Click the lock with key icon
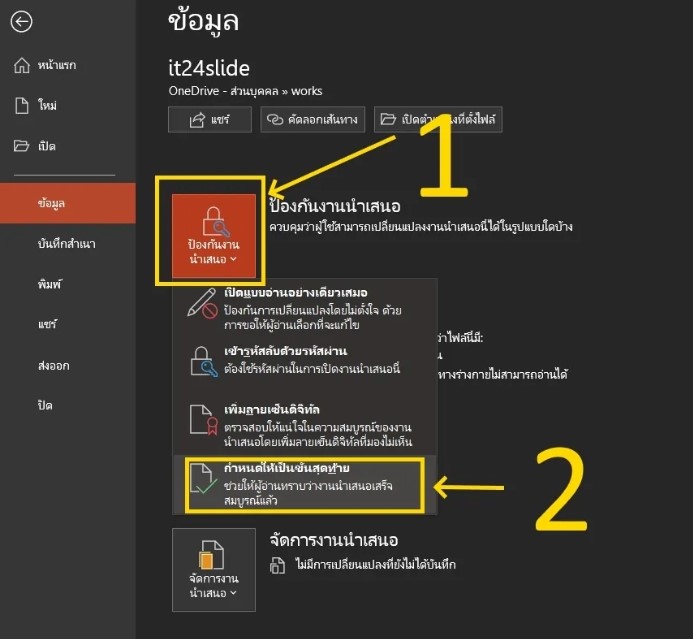The height and width of the screenshot is (639, 693). tap(203, 361)
